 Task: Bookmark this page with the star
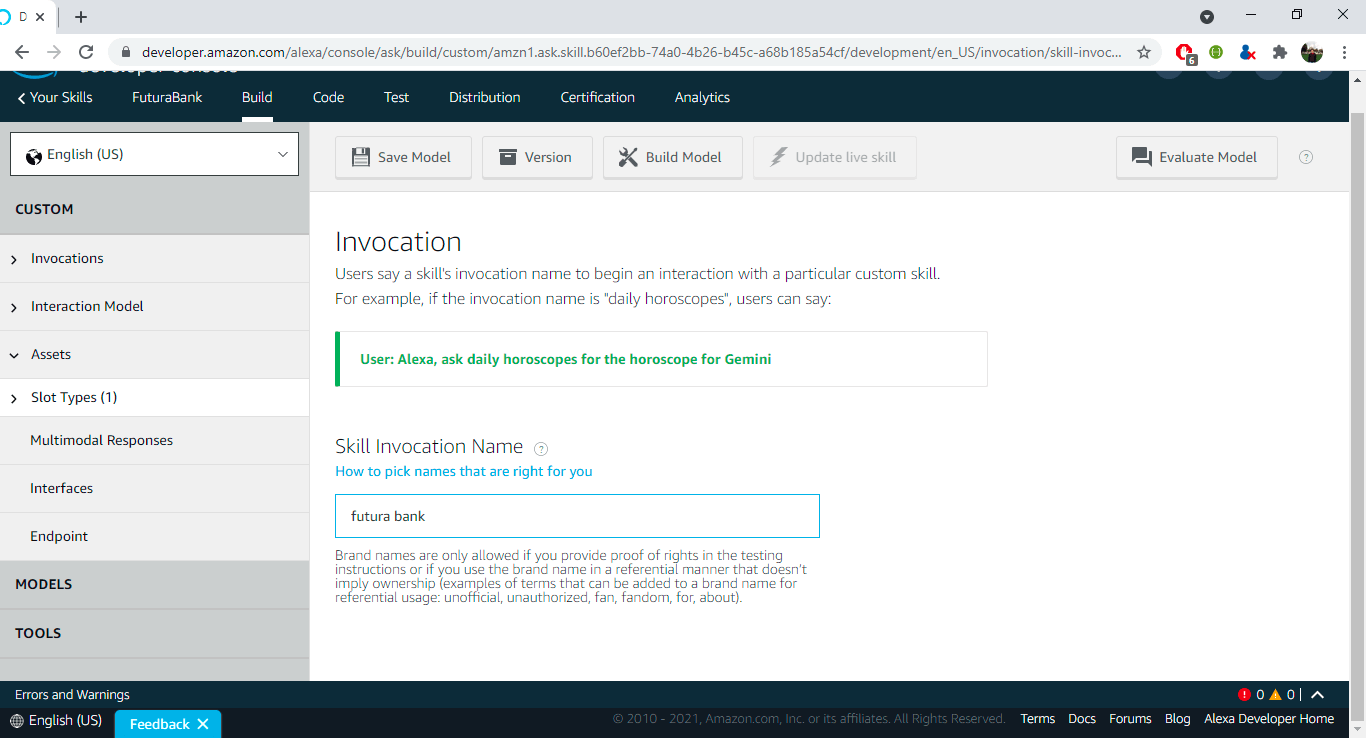point(1144,52)
